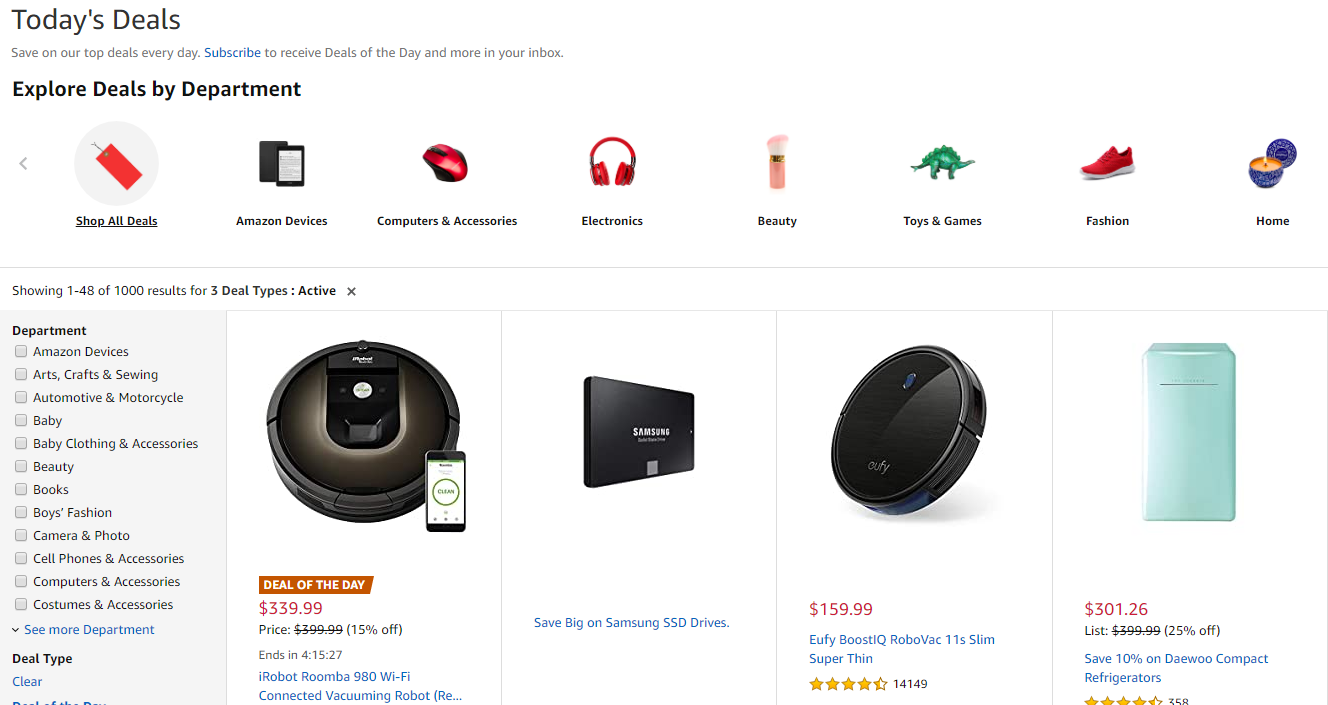Check the Amazon Devices department checkbox
Viewport: 1328px width, 705px height.
coord(21,352)
